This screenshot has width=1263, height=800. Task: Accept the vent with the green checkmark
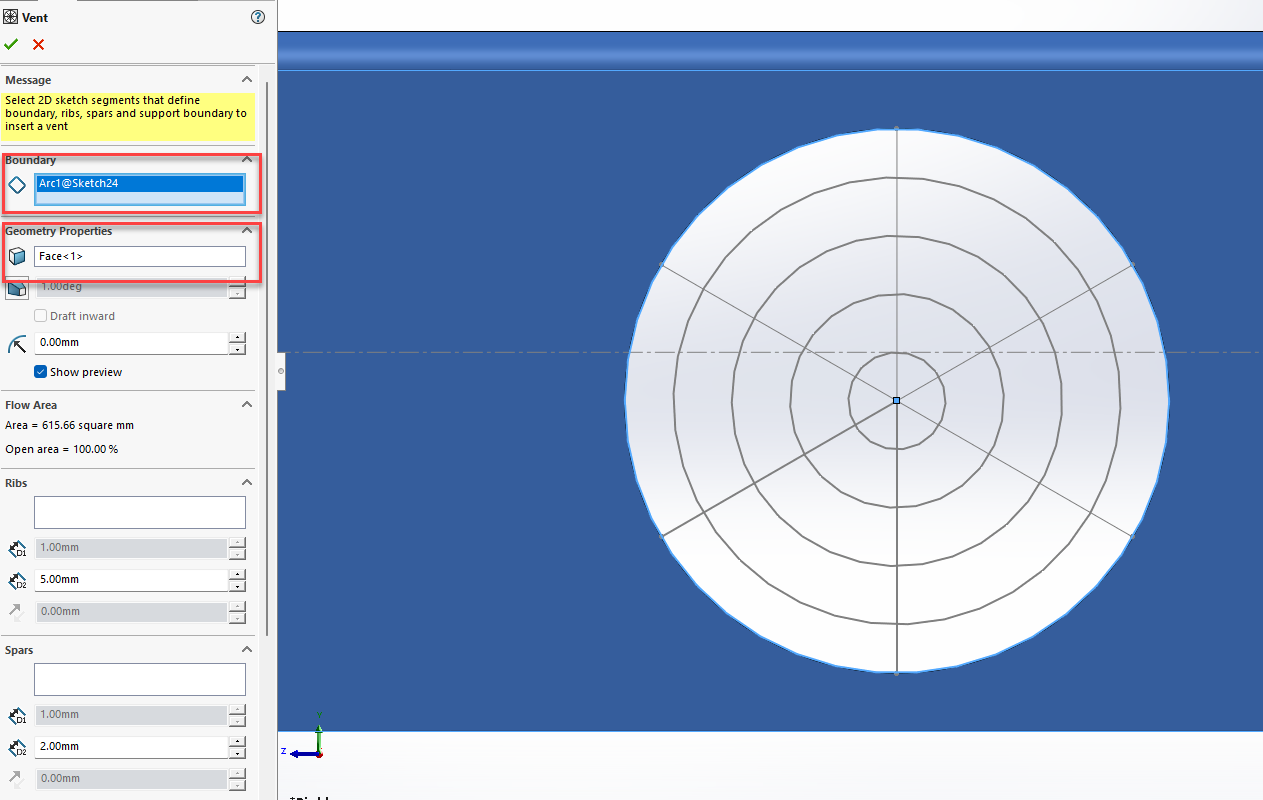tap(11, 44)
